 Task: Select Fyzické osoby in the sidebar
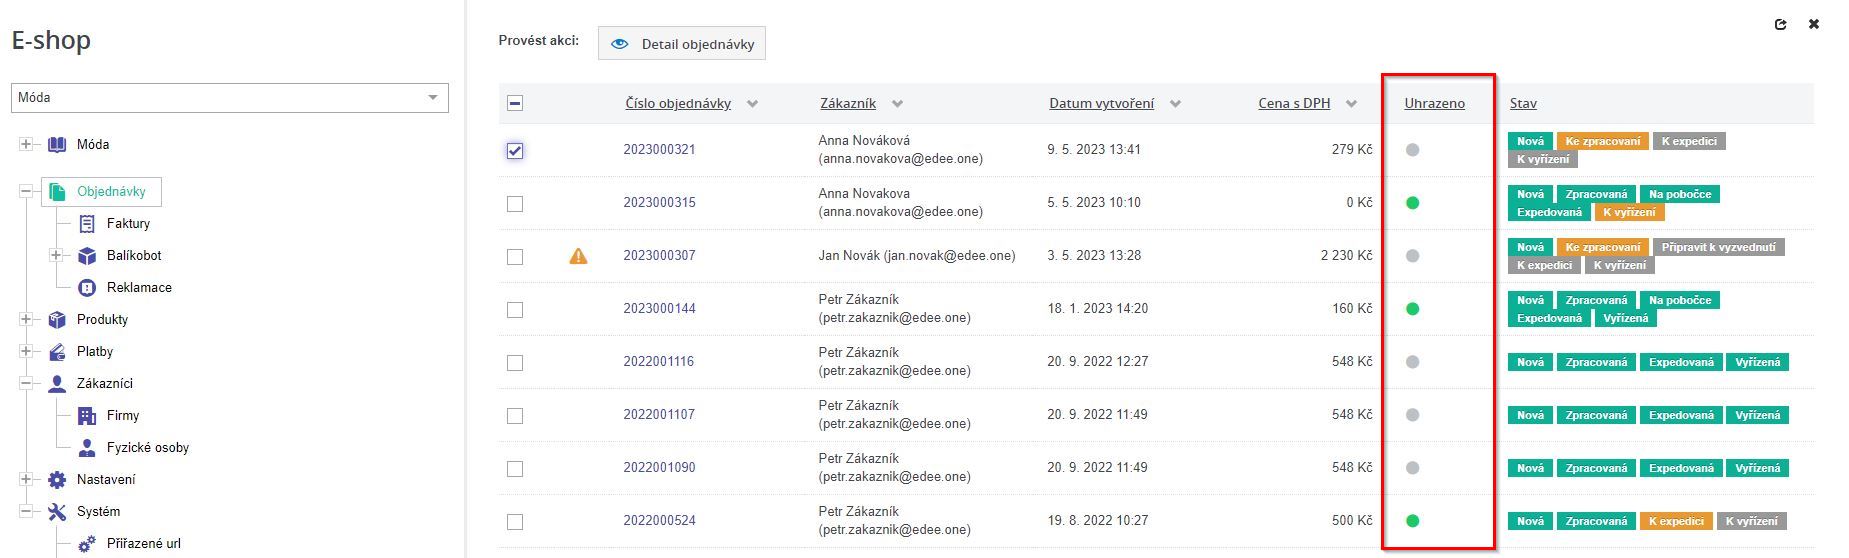(x=147, y=448)
